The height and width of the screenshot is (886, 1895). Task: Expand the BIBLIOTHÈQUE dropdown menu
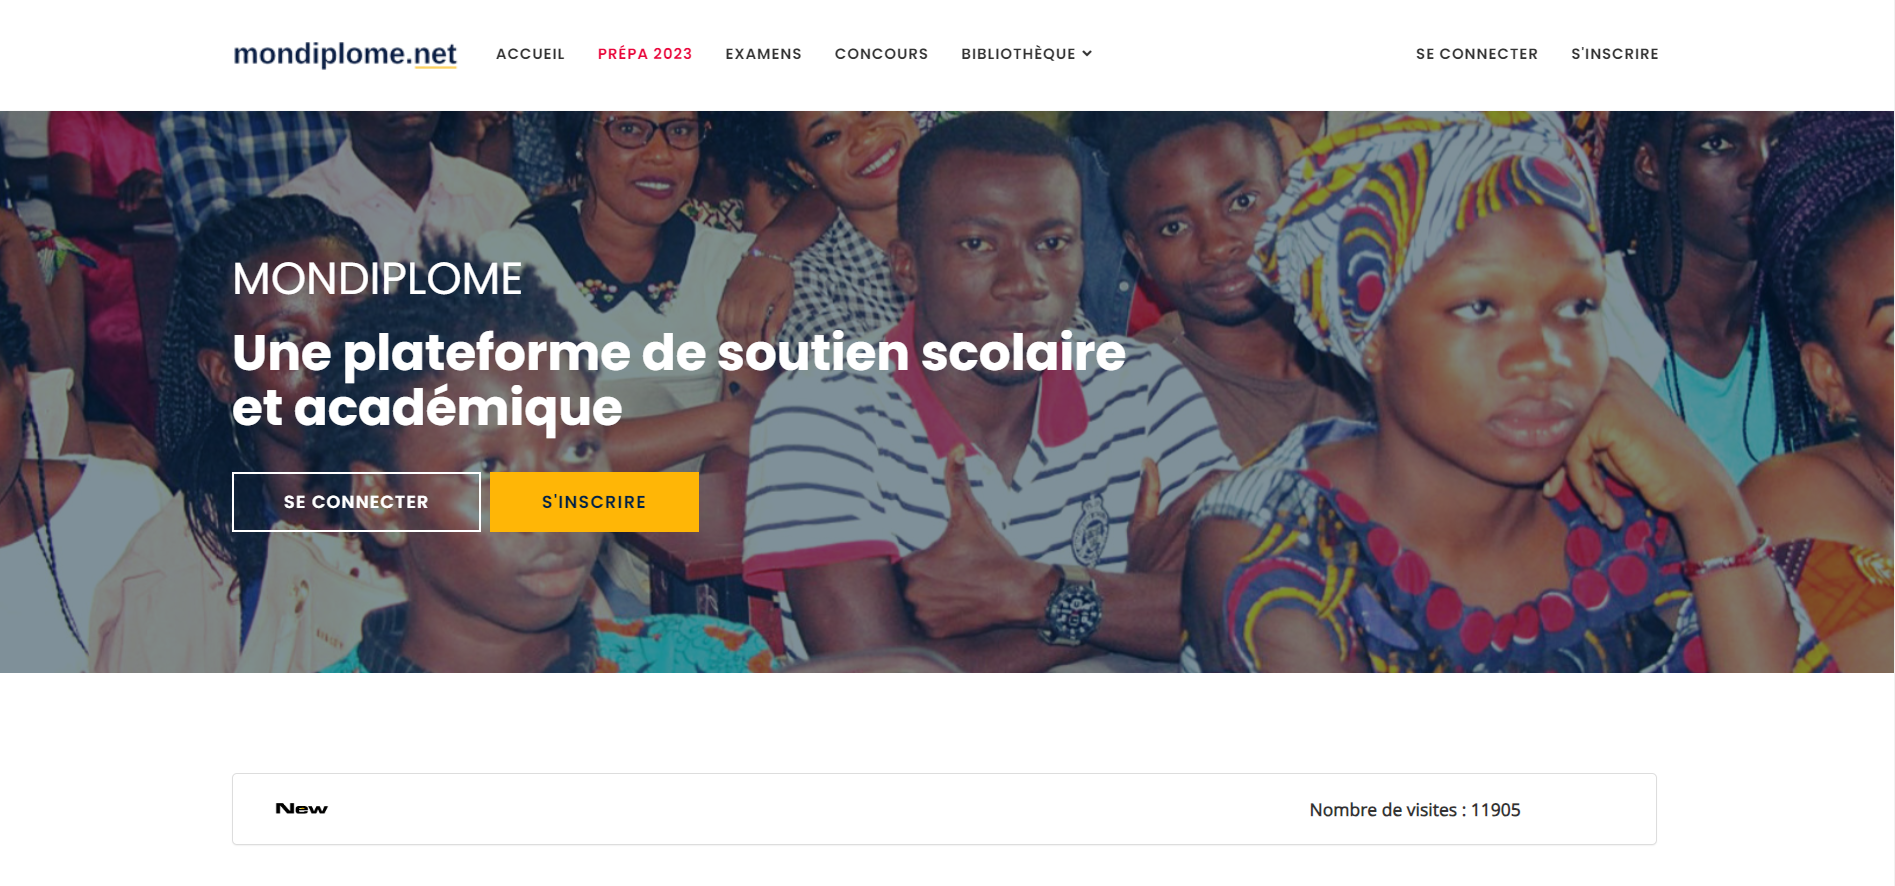(x=1026, y=54)
